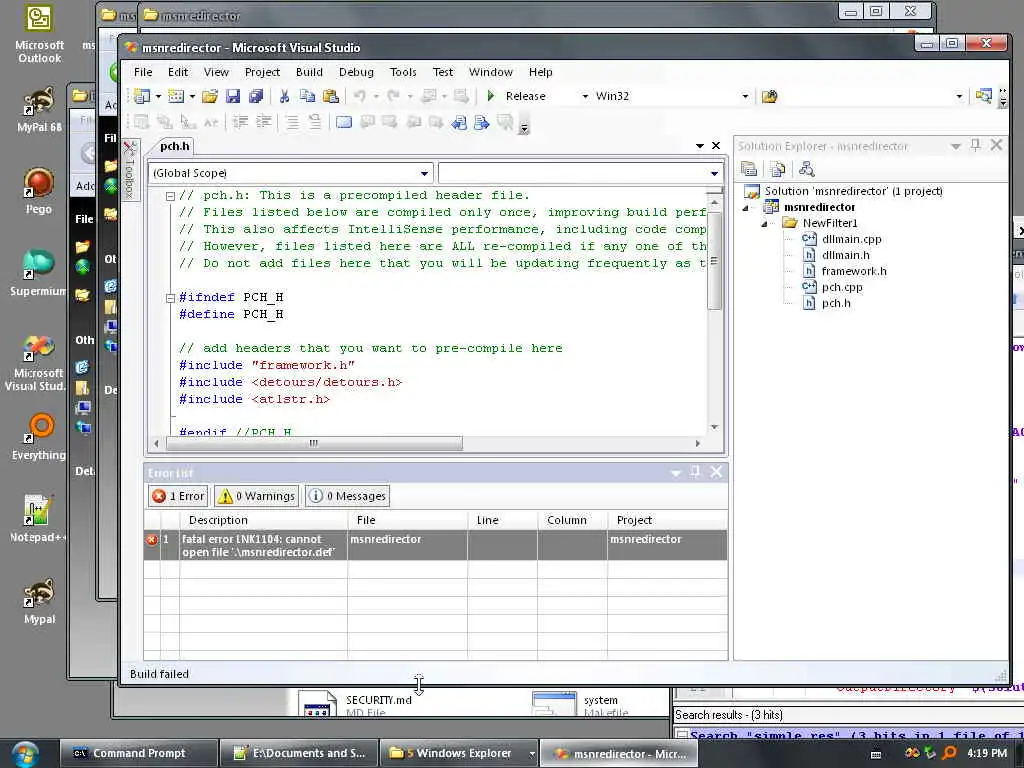Image resolution: width=1024 pixels, height=768 pixels.
Task: Open the Tools menu
Action: (403, 72)
